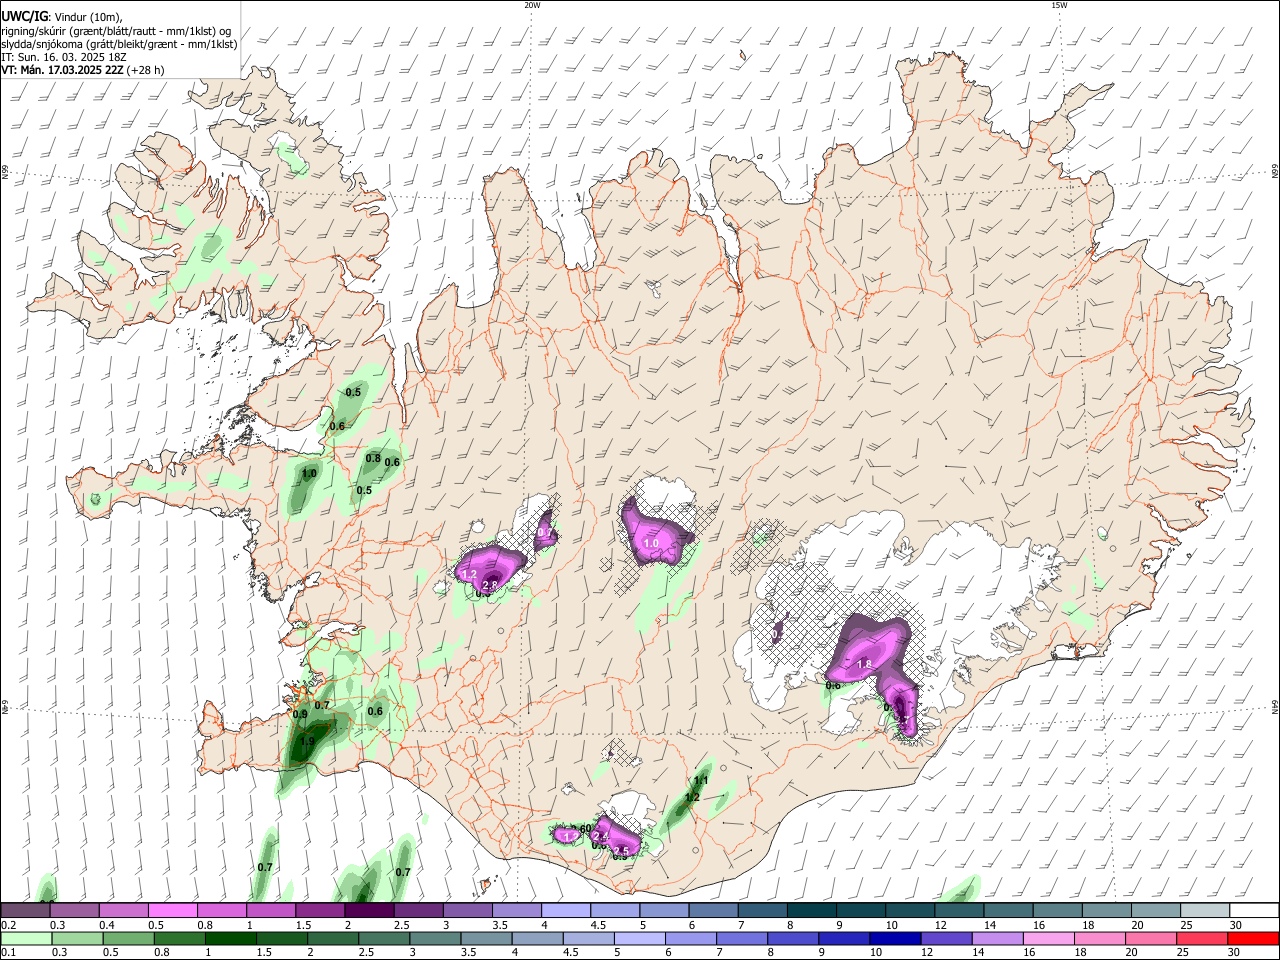Screen dimensions: 1280x960
Task: Pick the darkest purple swatch labeled 2 in the top row
Action: pyautogui.click(x=369, y=911)
